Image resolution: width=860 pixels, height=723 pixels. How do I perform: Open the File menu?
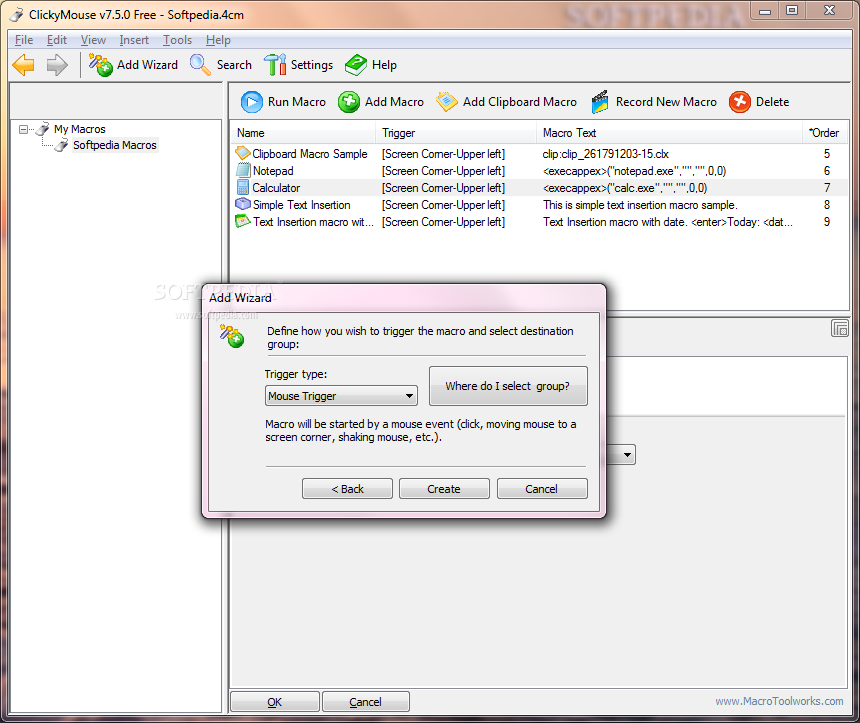[x=24, y=40]
